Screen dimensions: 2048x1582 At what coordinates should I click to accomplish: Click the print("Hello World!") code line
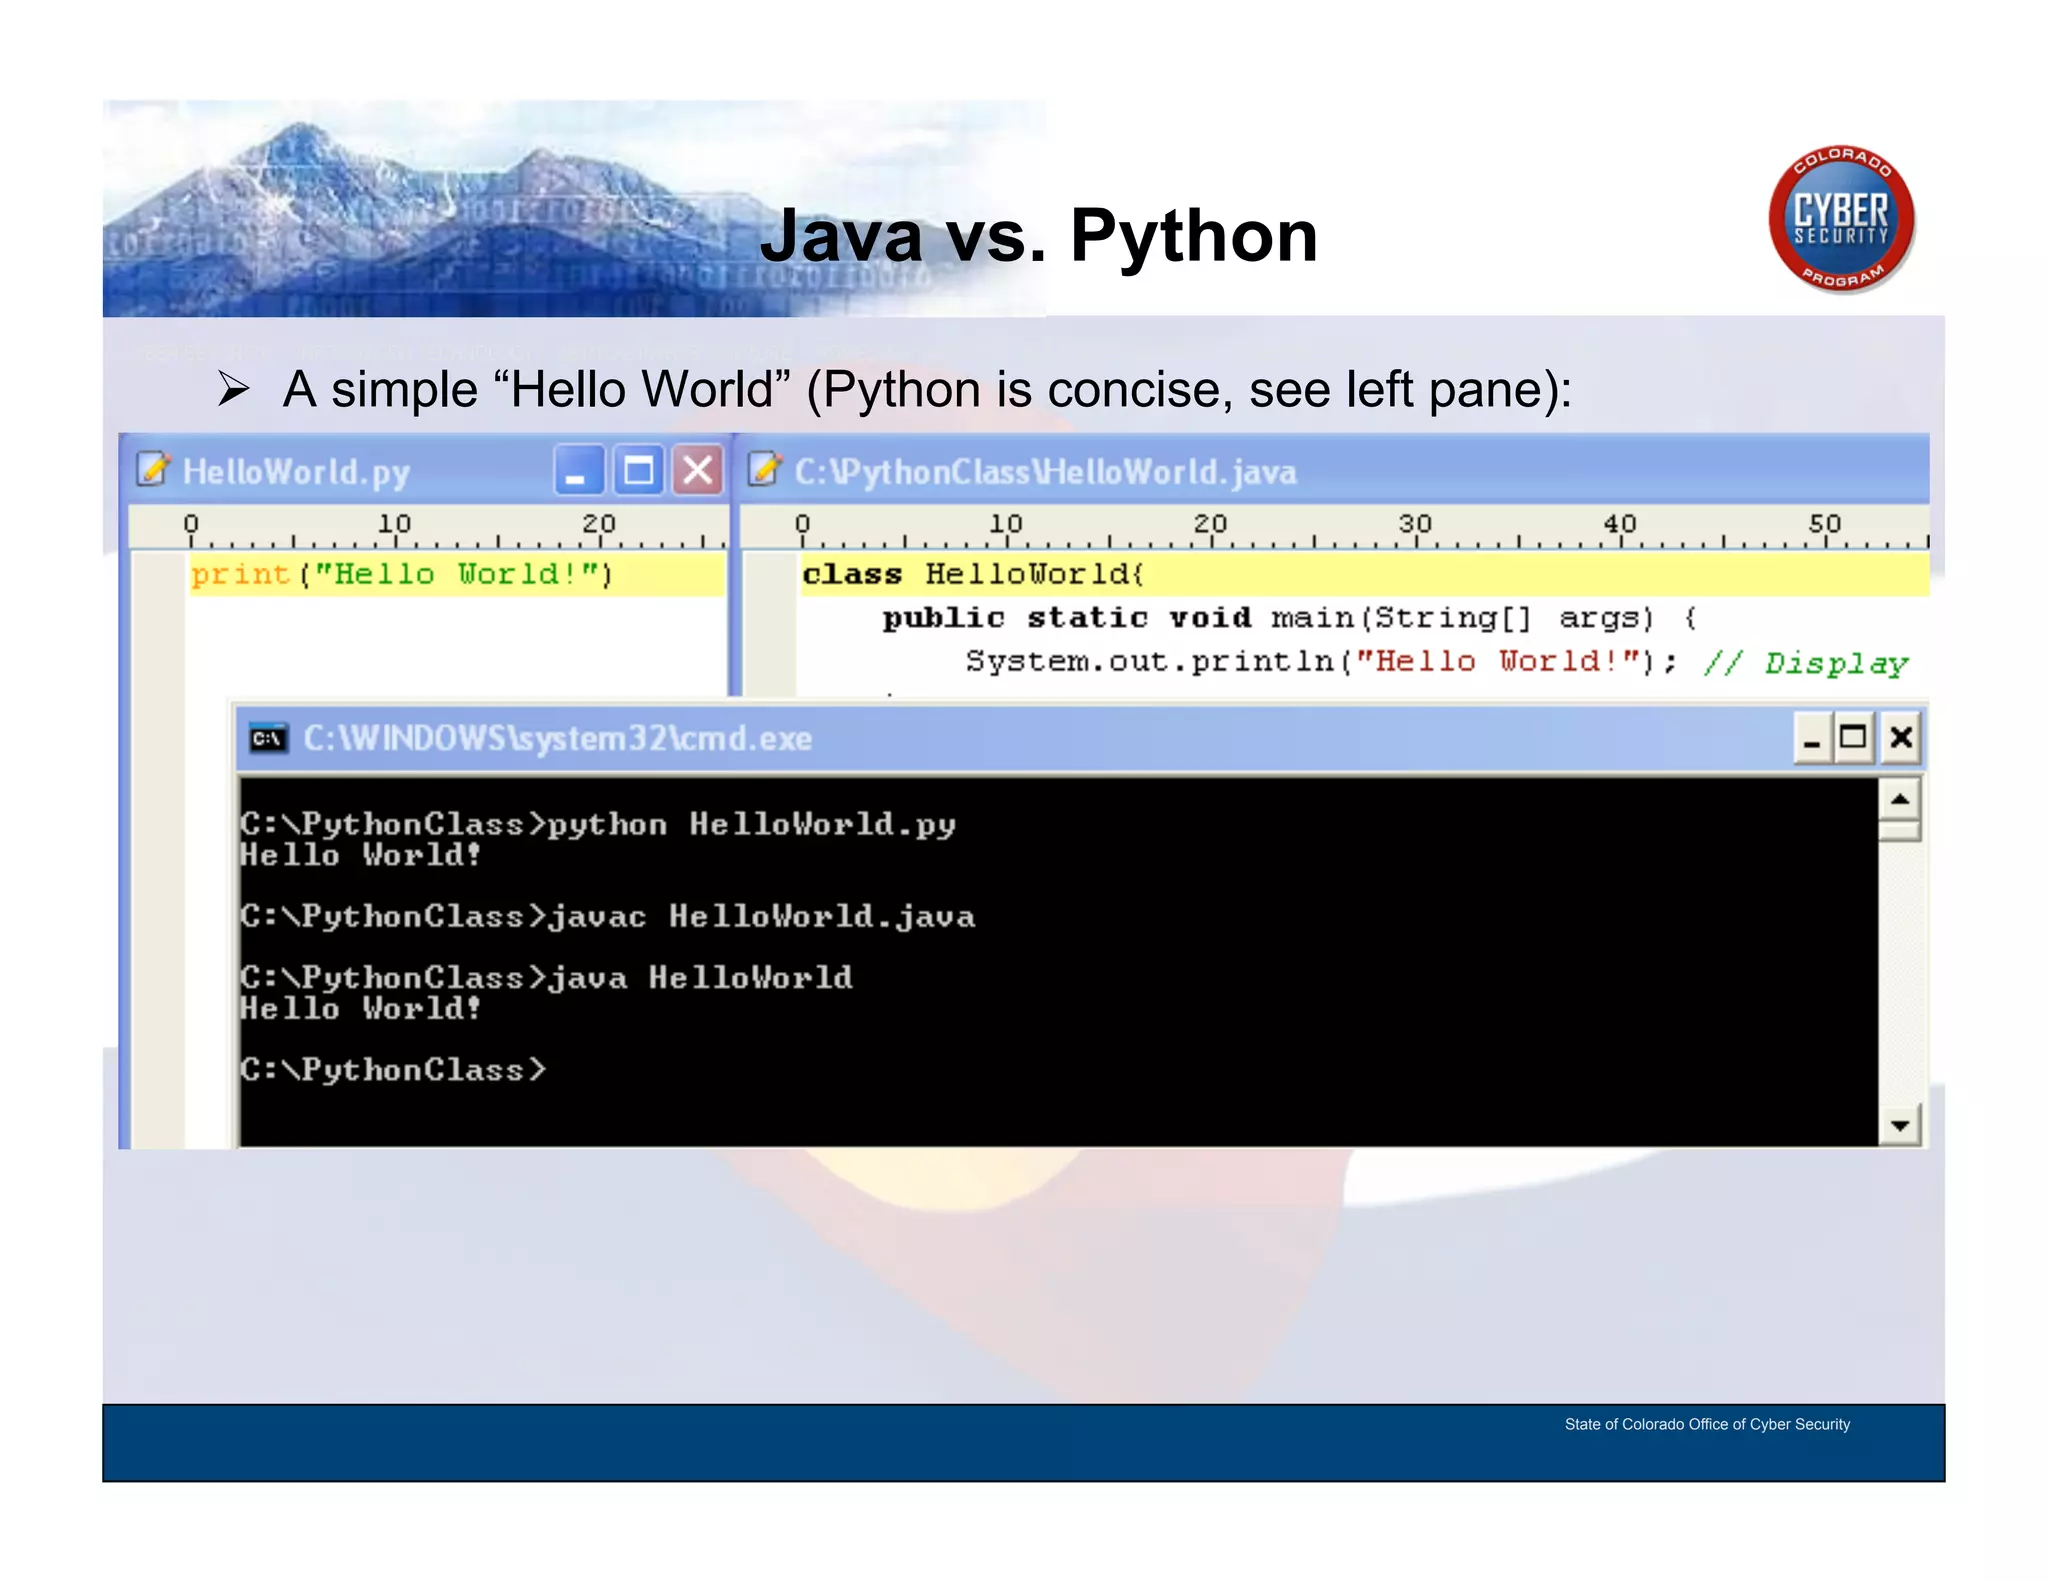click(402, 574)
